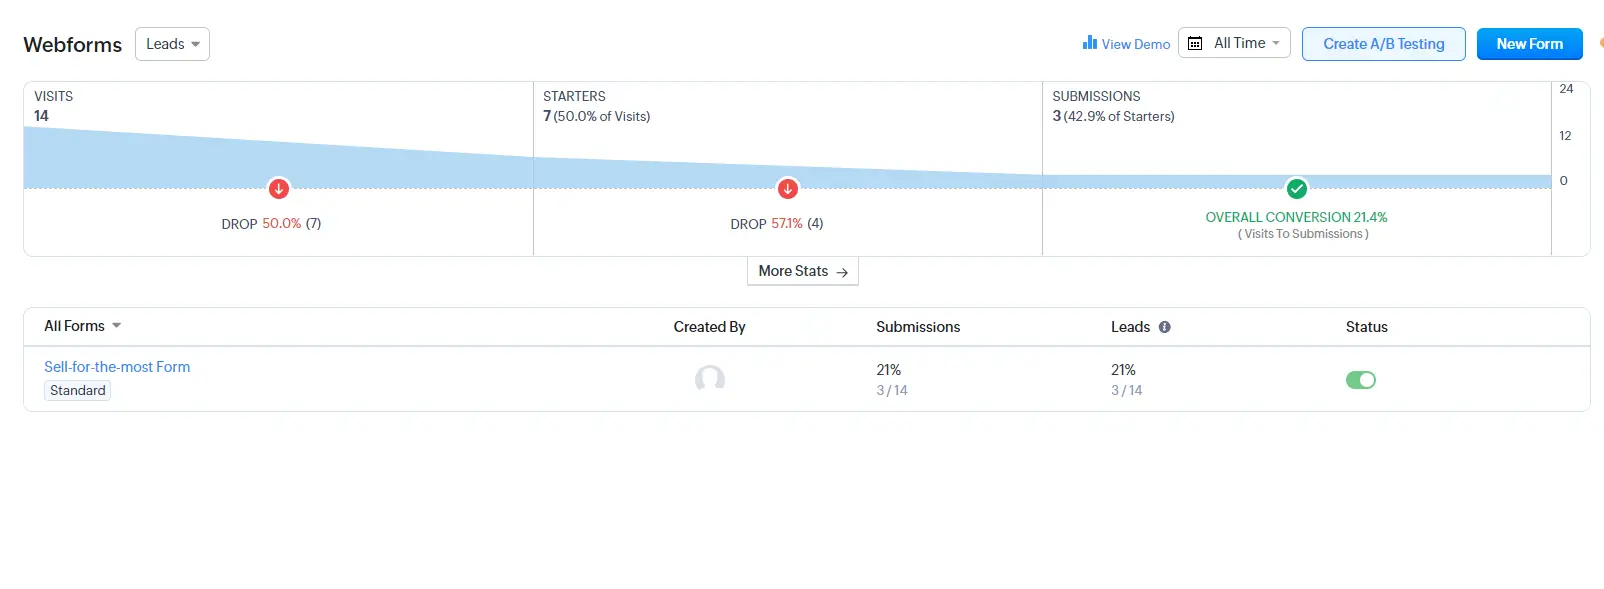
Task: Open the Sell-for-the-most Form link
Action: point(117,367)
